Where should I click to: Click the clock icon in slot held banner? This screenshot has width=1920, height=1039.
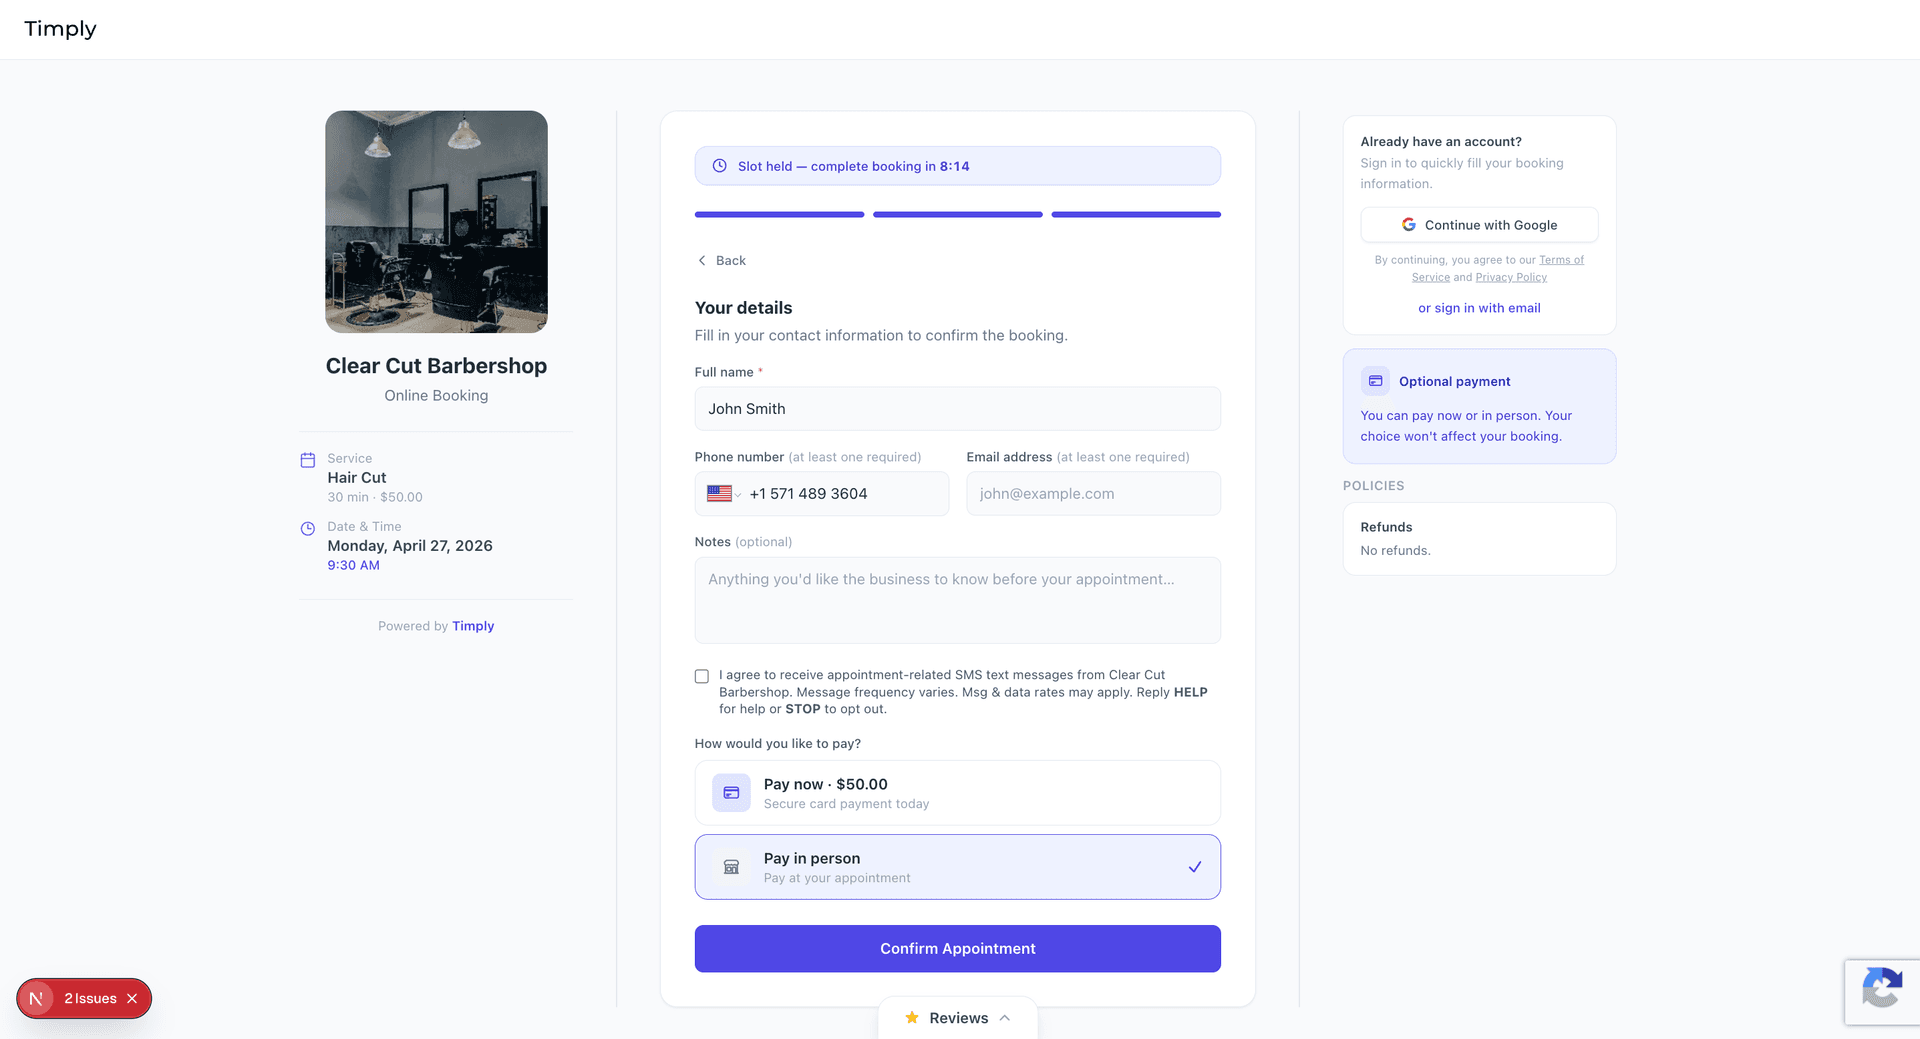point(719,166)
